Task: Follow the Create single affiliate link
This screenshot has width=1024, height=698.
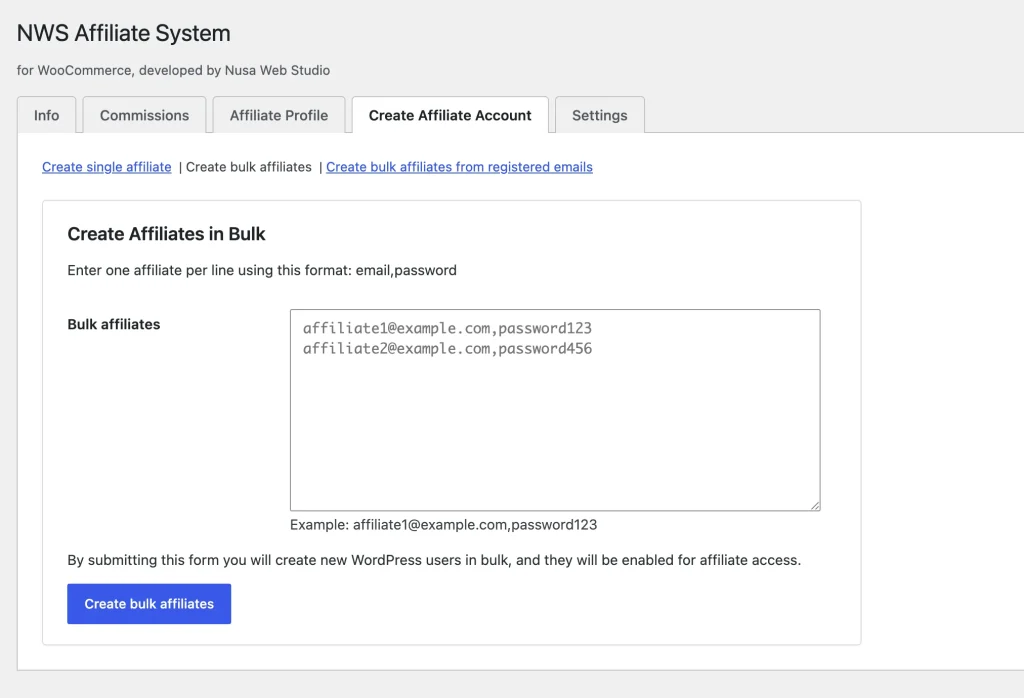Action: pos(107,167)
